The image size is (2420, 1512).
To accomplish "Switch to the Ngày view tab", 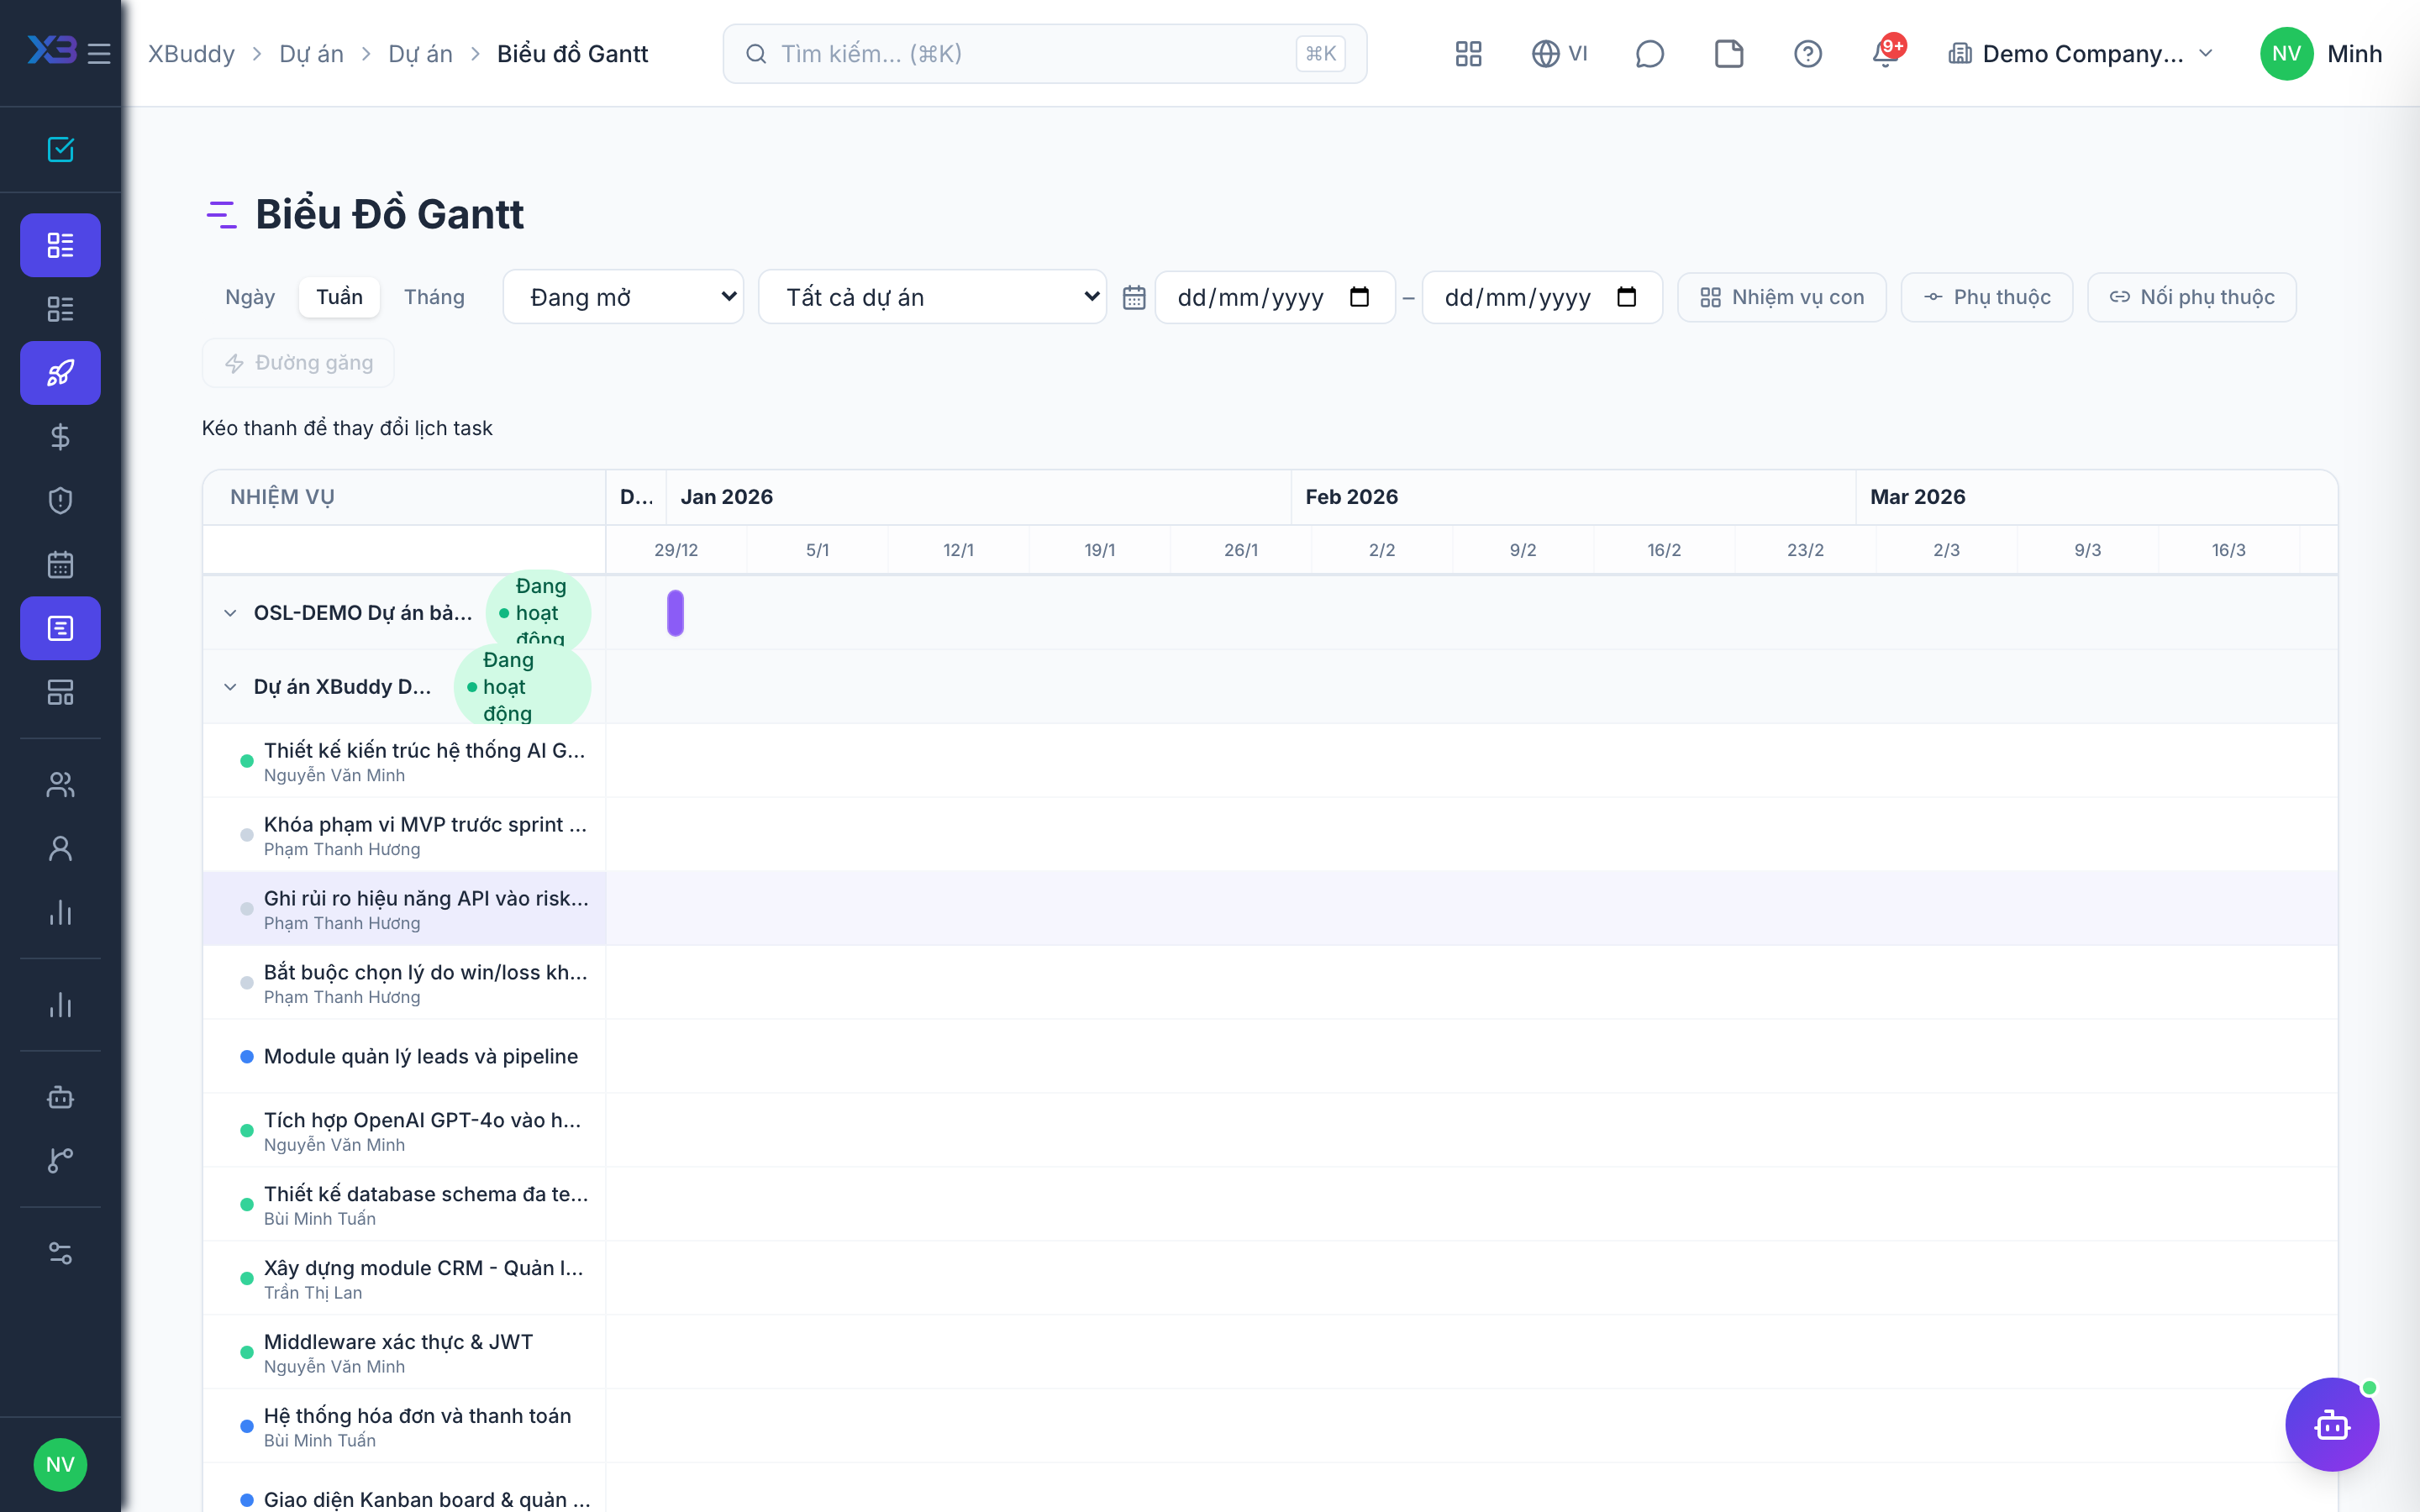I will pos(250,297).
